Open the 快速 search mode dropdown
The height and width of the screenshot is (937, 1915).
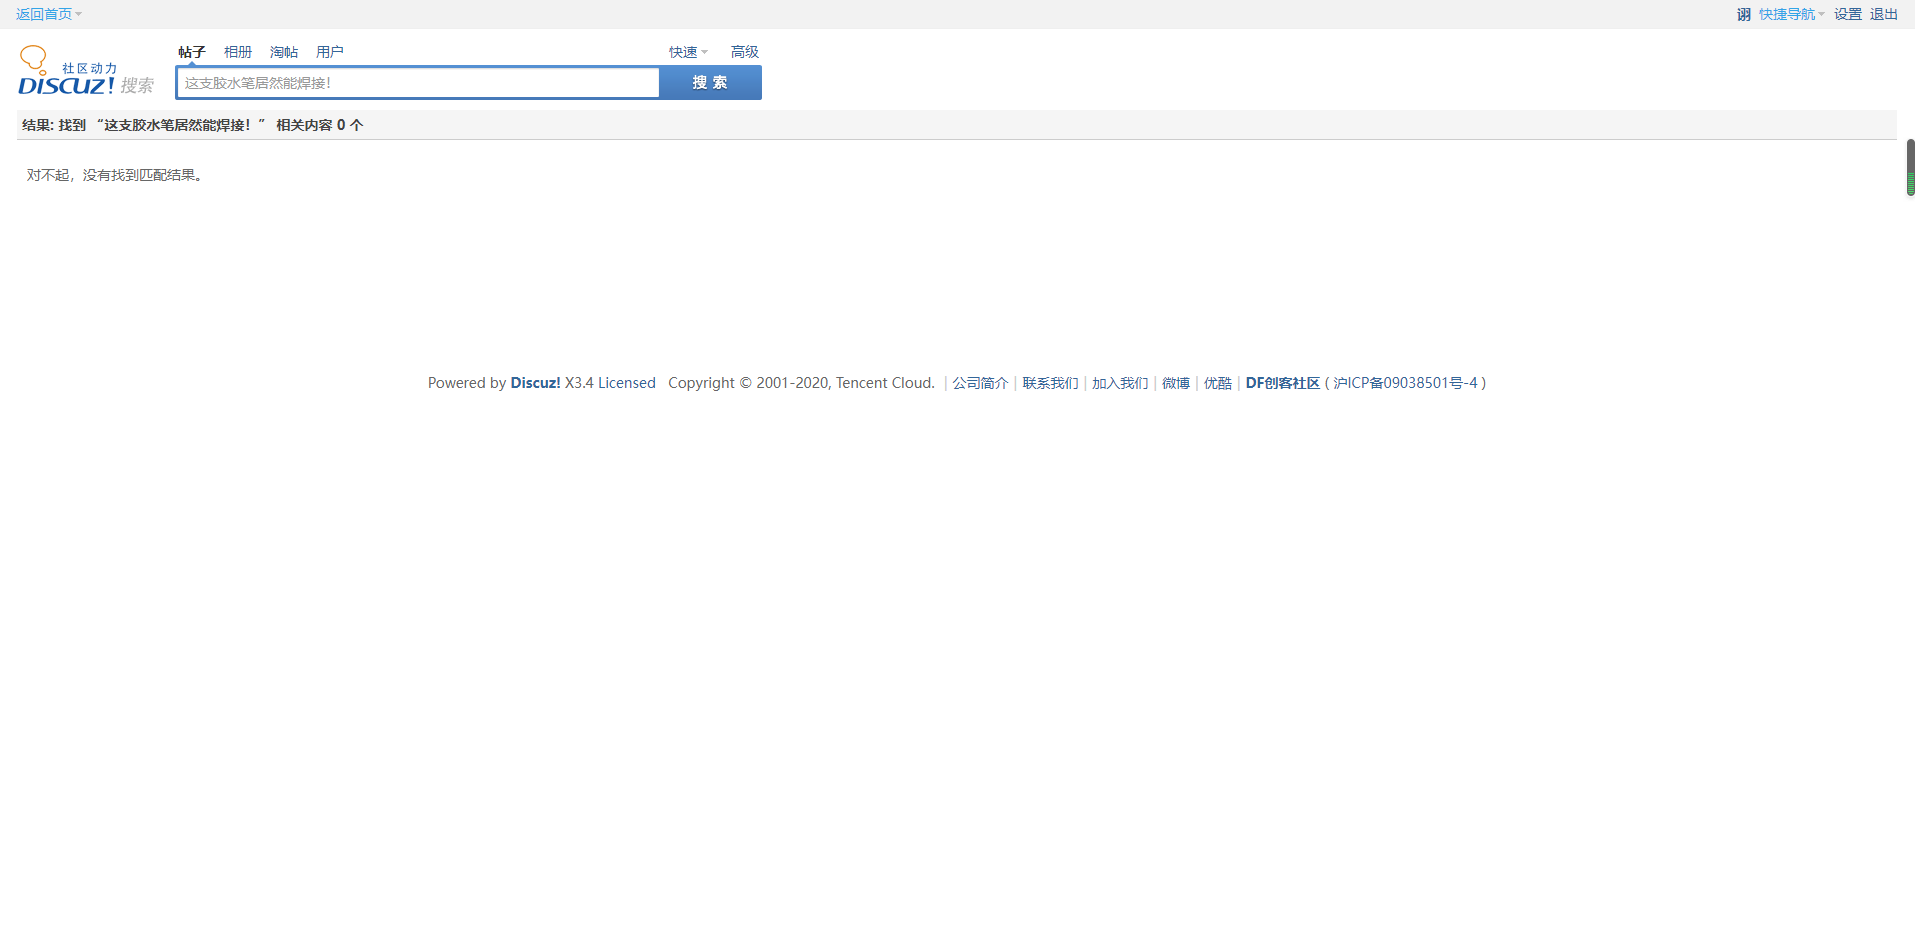[688, 52]
